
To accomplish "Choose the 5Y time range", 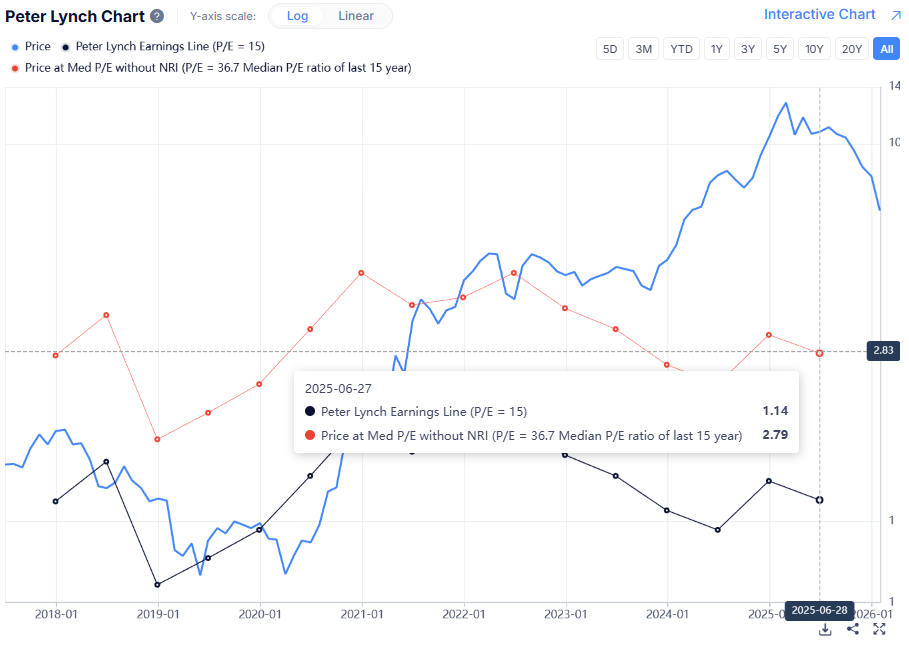I will 780,49.
